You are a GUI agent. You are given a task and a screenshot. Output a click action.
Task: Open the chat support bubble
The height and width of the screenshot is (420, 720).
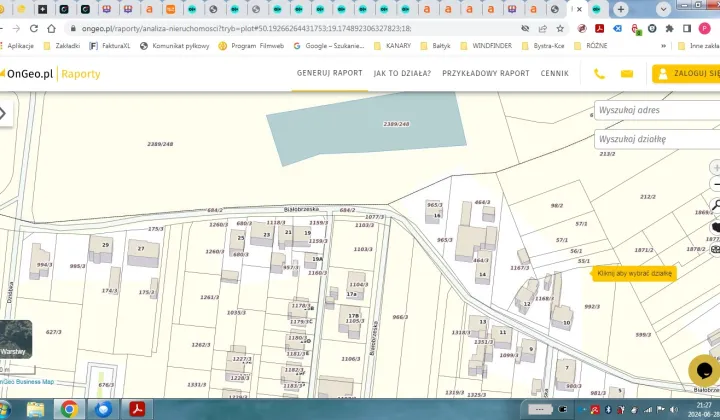coord(706,369)
